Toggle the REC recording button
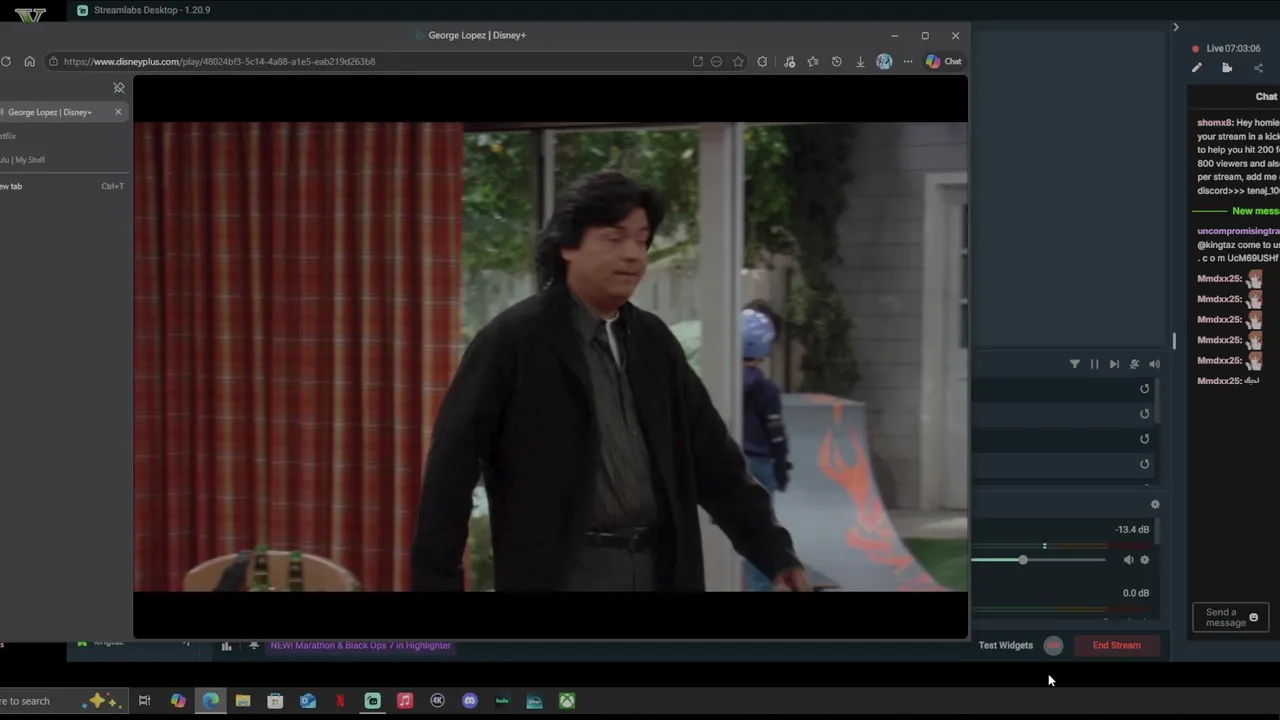Screen dimensions: 1280x720 (1053, 645)
